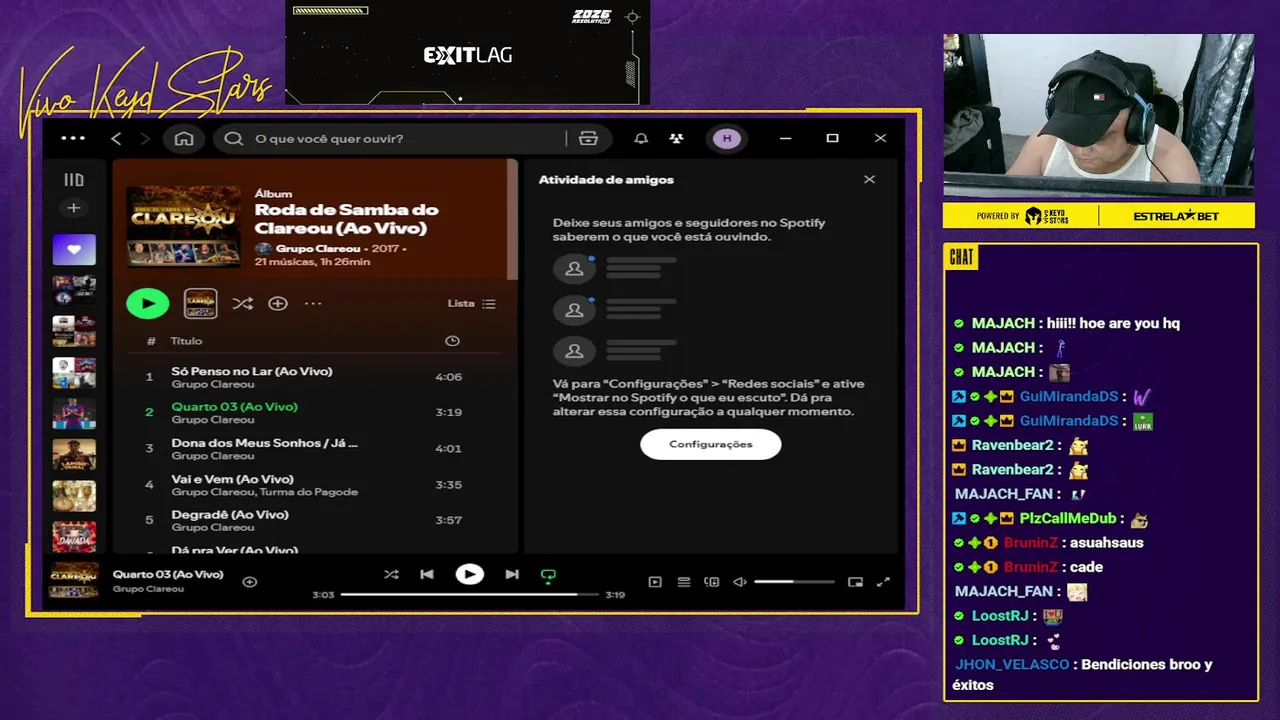This screenshot has height=720, width=1280.
Task: Open the profile avatar 'H' menu
Action: pos(727,139)
